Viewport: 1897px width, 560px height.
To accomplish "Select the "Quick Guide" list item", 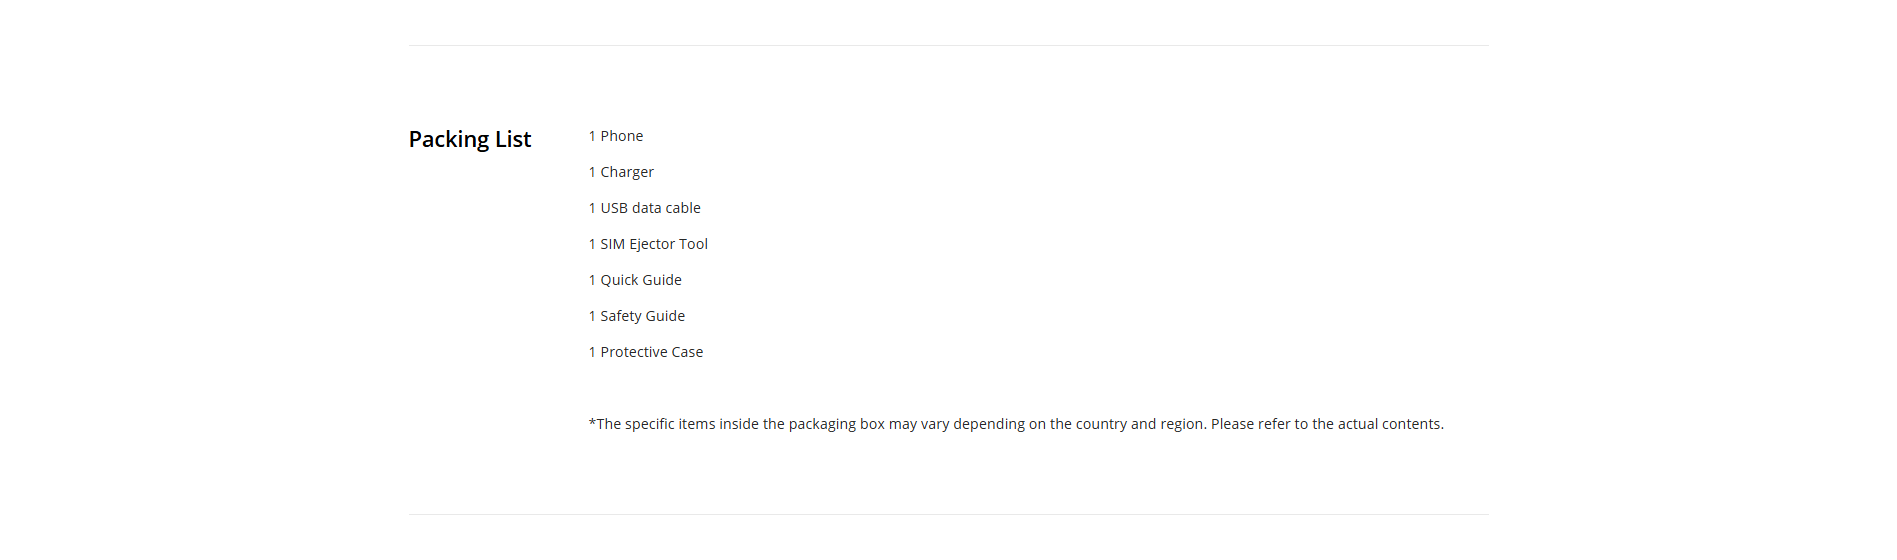I will tap(641, 280).
